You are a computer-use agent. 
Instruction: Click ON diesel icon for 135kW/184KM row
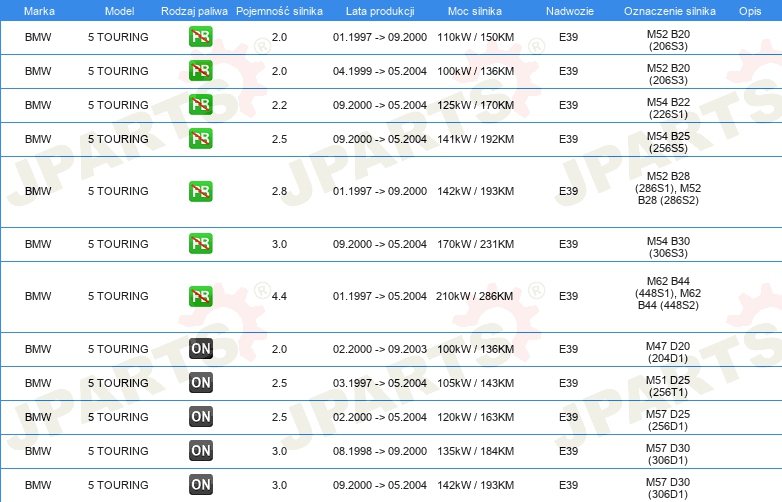[200, 451]
